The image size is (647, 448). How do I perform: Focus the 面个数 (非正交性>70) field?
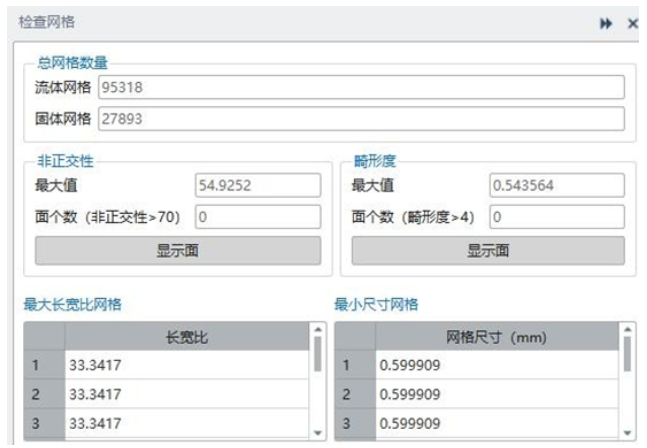point(257,216)
